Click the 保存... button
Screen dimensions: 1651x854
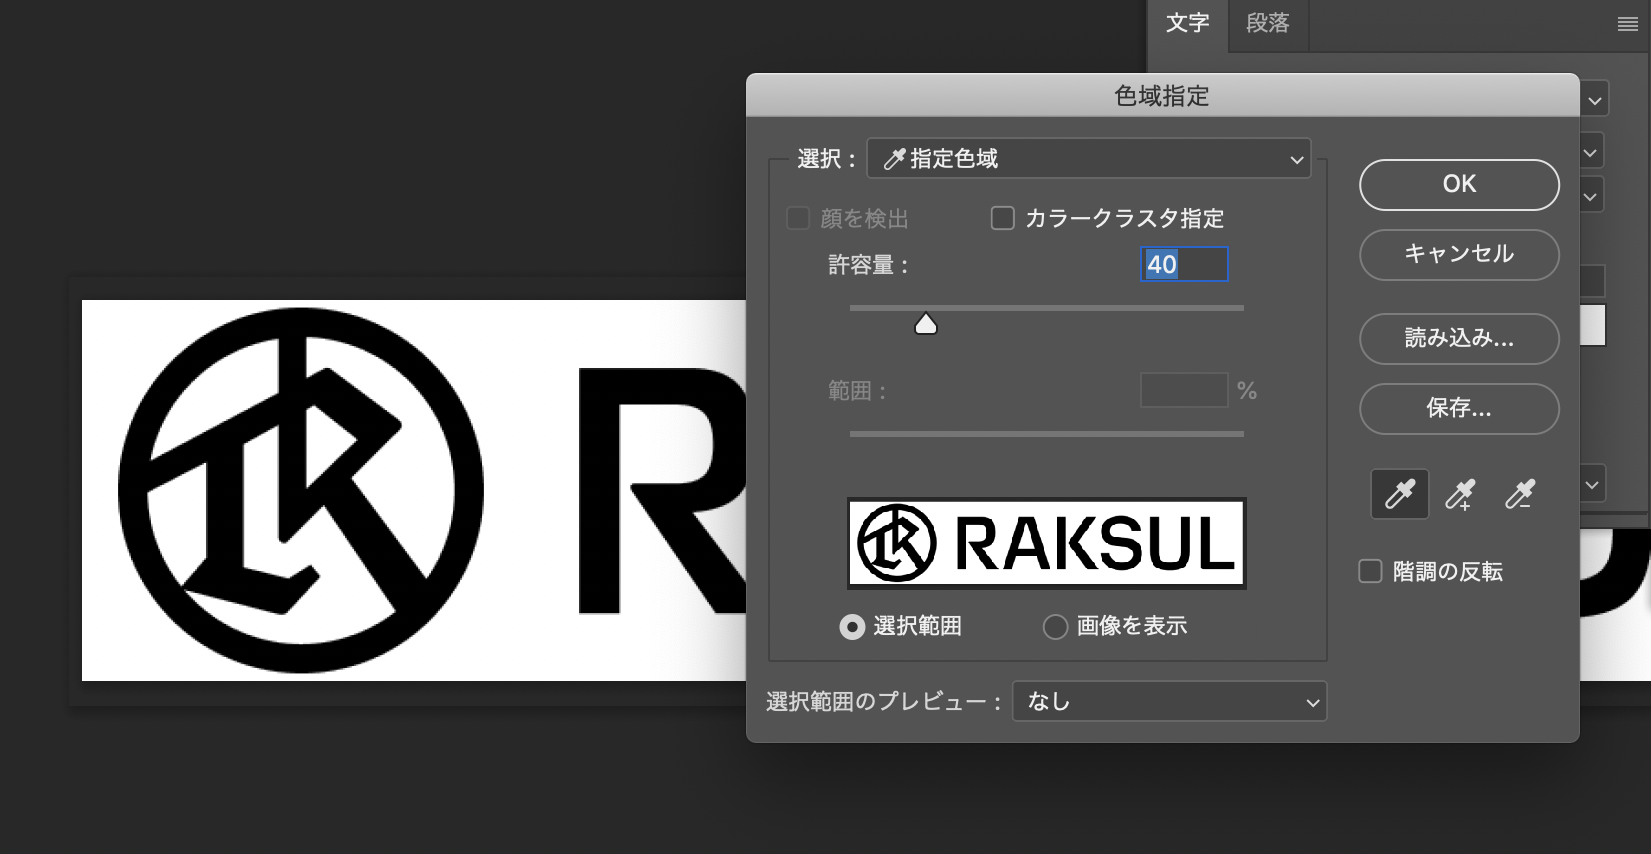[1459, 408]
